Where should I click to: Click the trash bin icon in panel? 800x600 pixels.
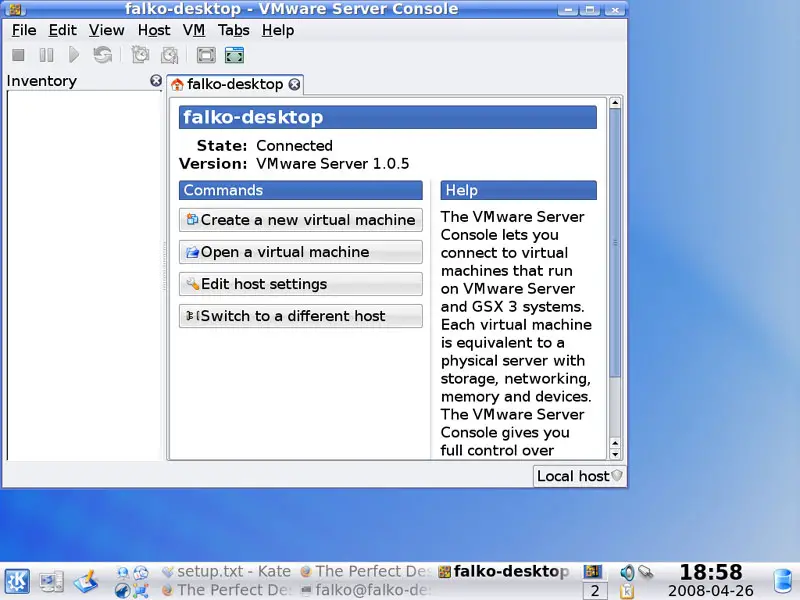(783, 581)
